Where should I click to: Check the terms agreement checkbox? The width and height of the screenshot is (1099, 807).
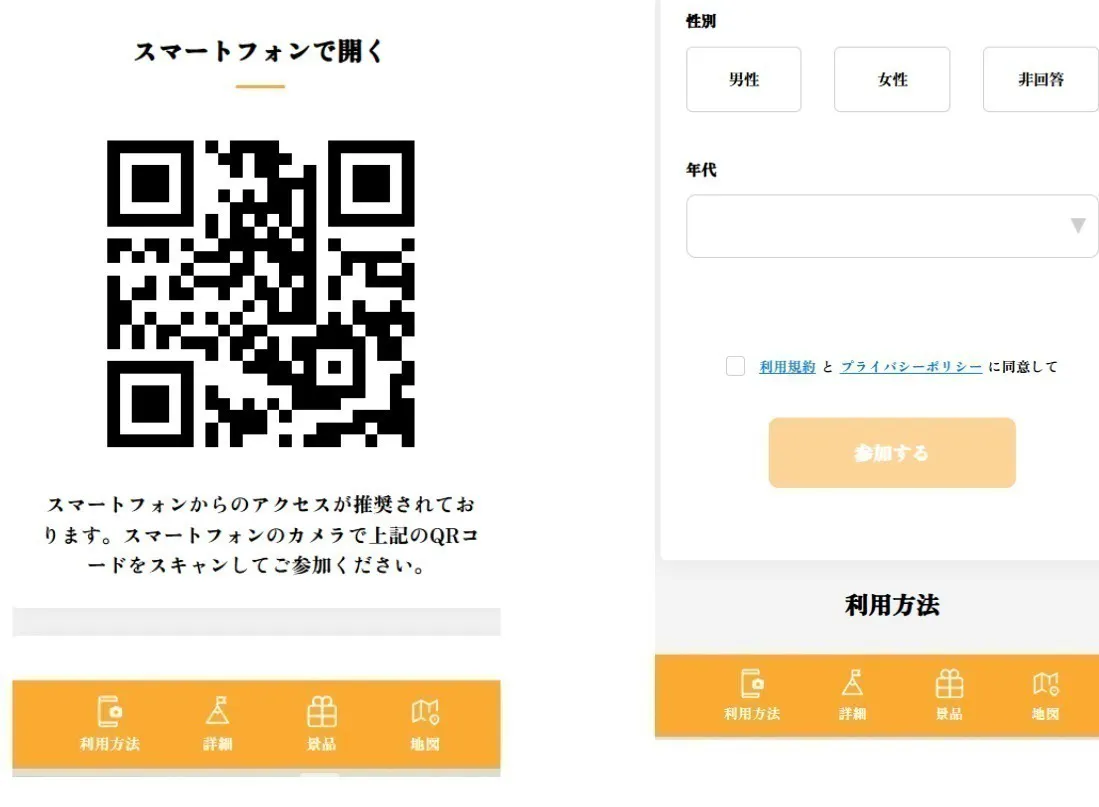pyautogui.click(x=735, y=366)
